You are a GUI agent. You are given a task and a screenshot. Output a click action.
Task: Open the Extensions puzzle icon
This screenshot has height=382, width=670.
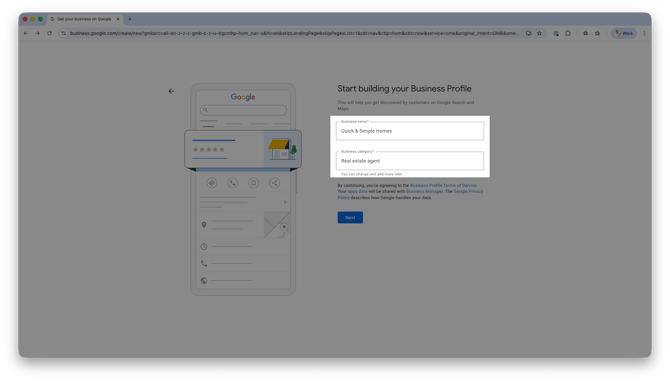click(x=568, y=33)
